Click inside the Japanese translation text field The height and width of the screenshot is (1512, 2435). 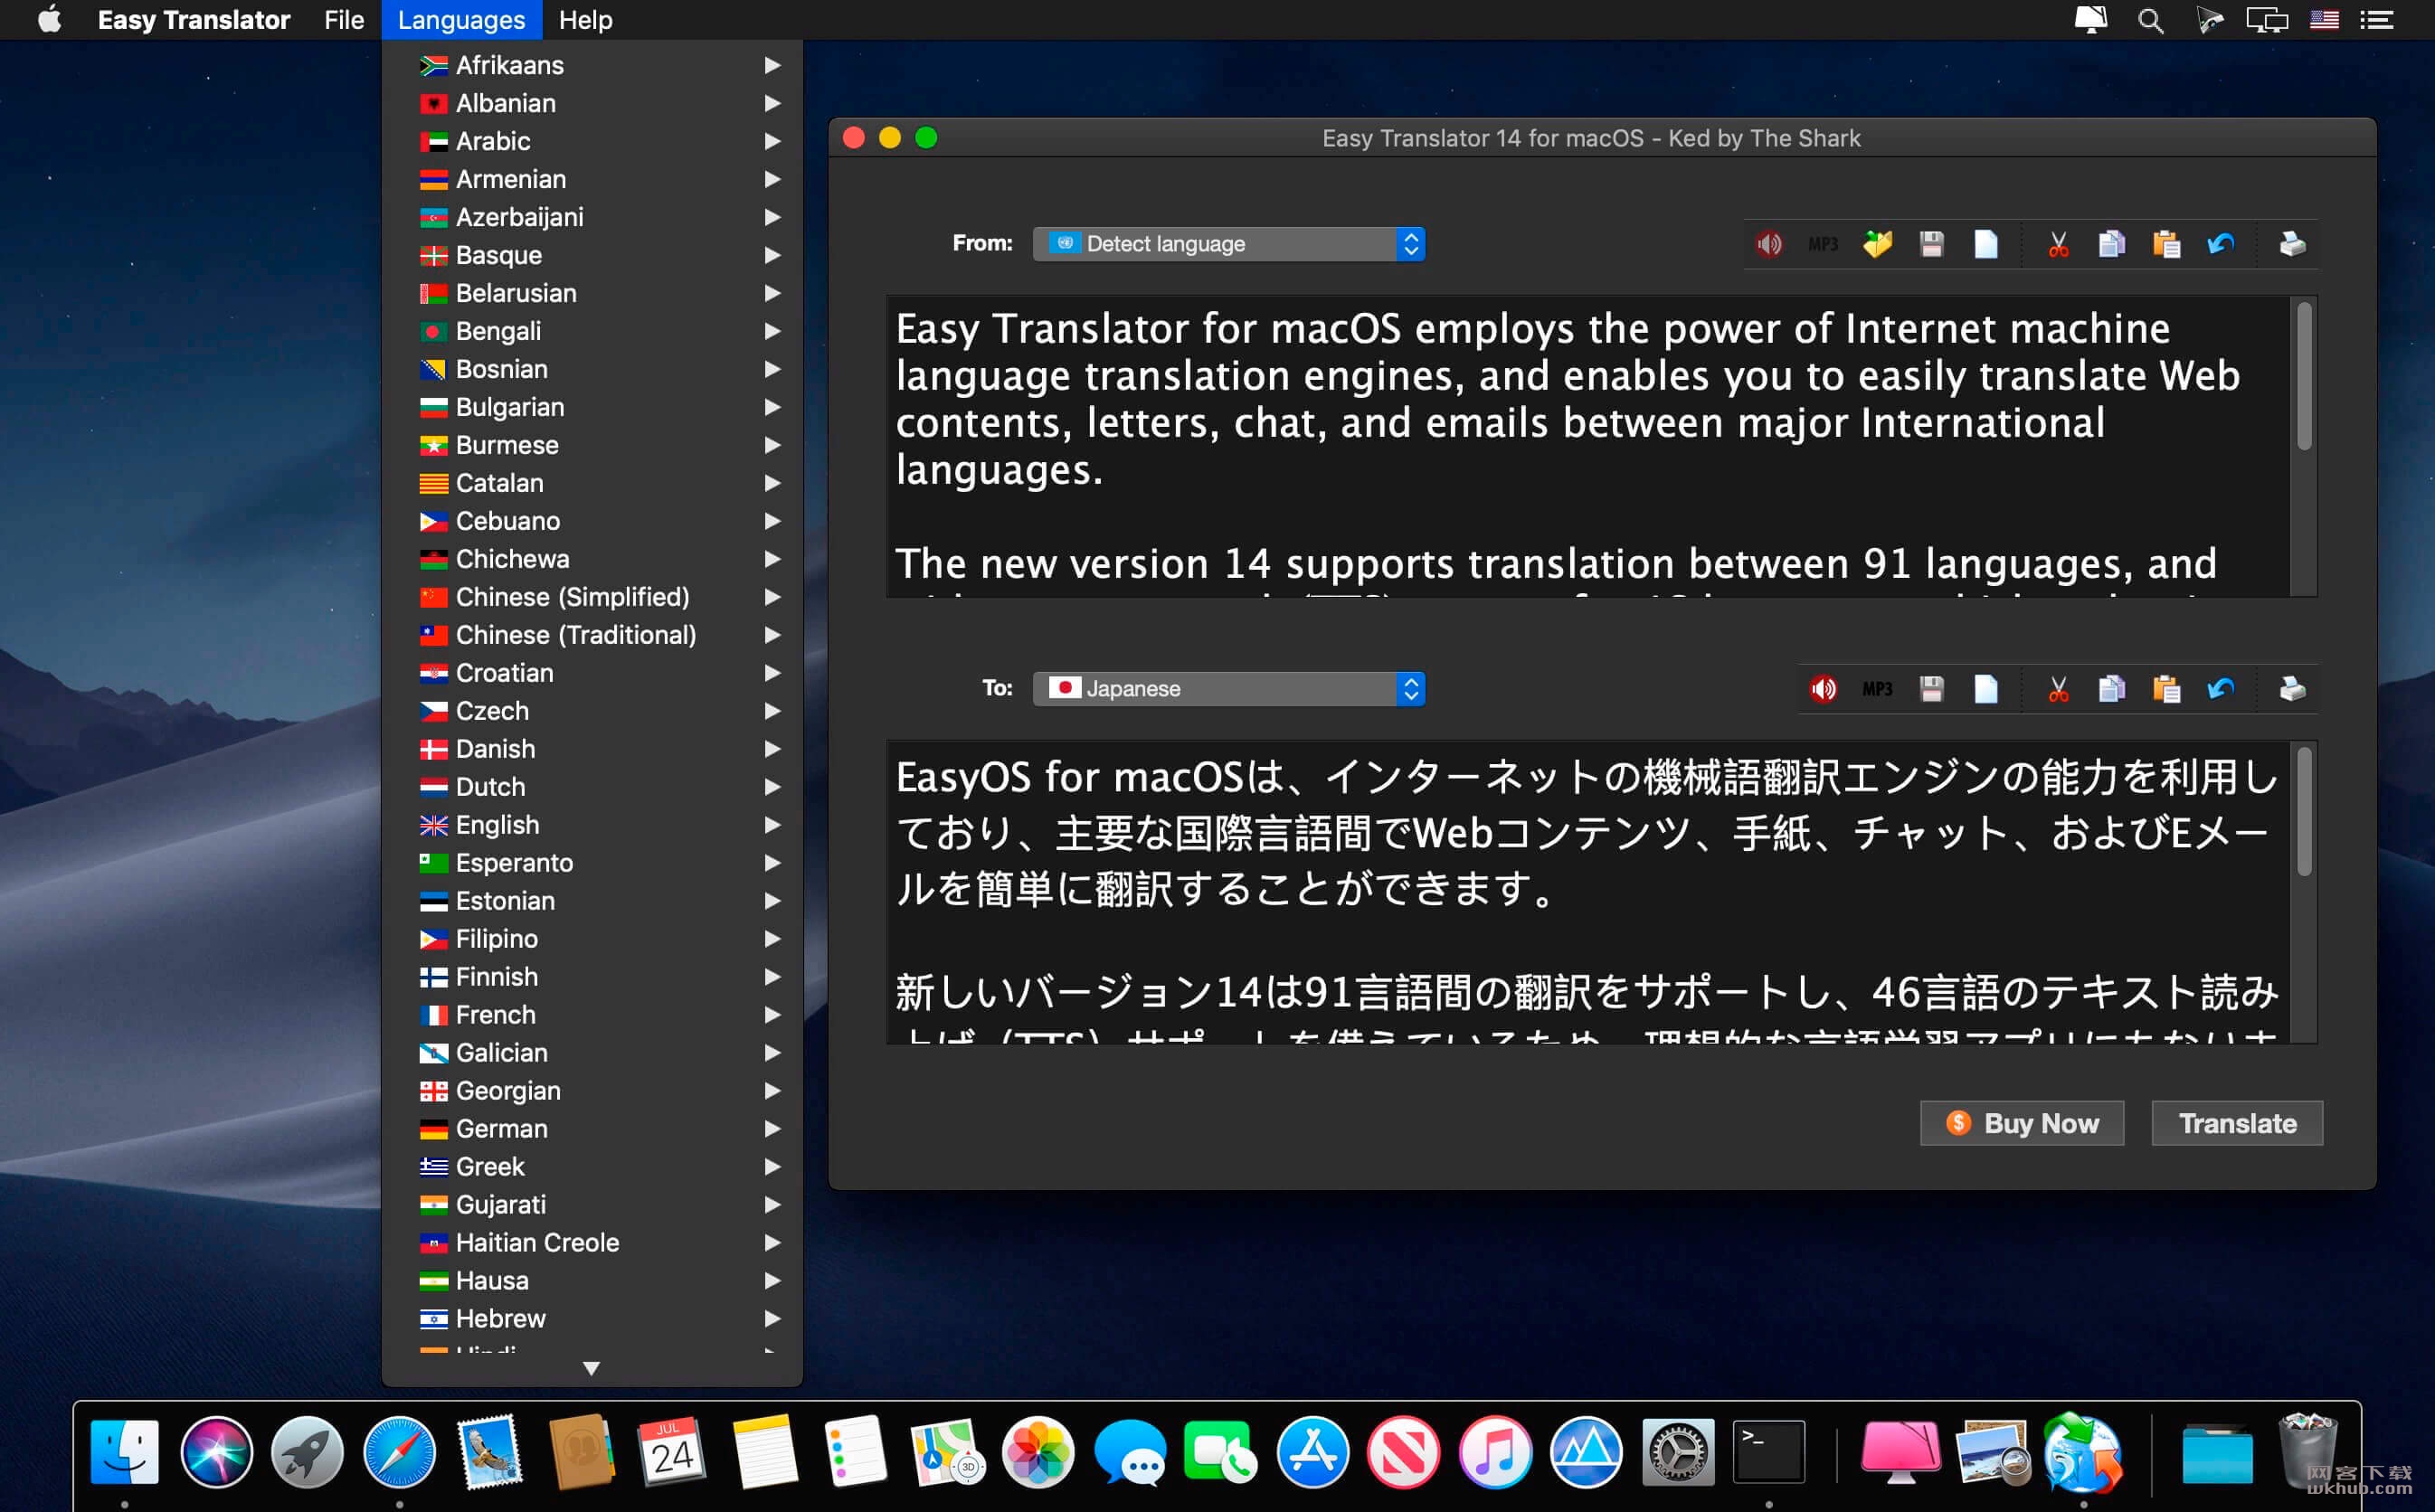tap(1588, 892)
